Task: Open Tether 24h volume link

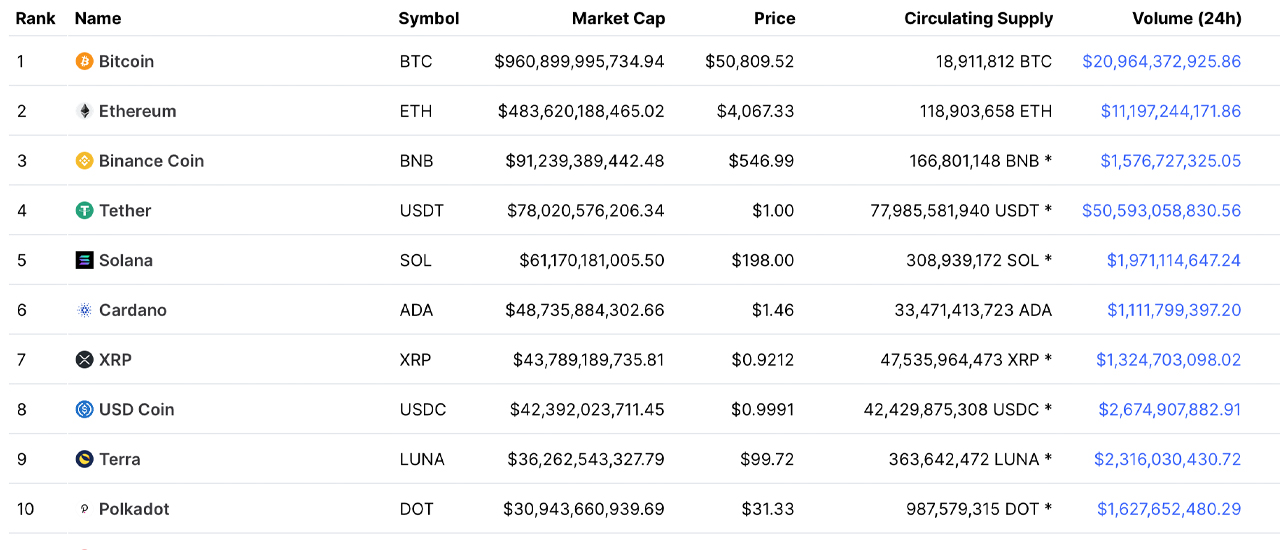Action: 1161,211
